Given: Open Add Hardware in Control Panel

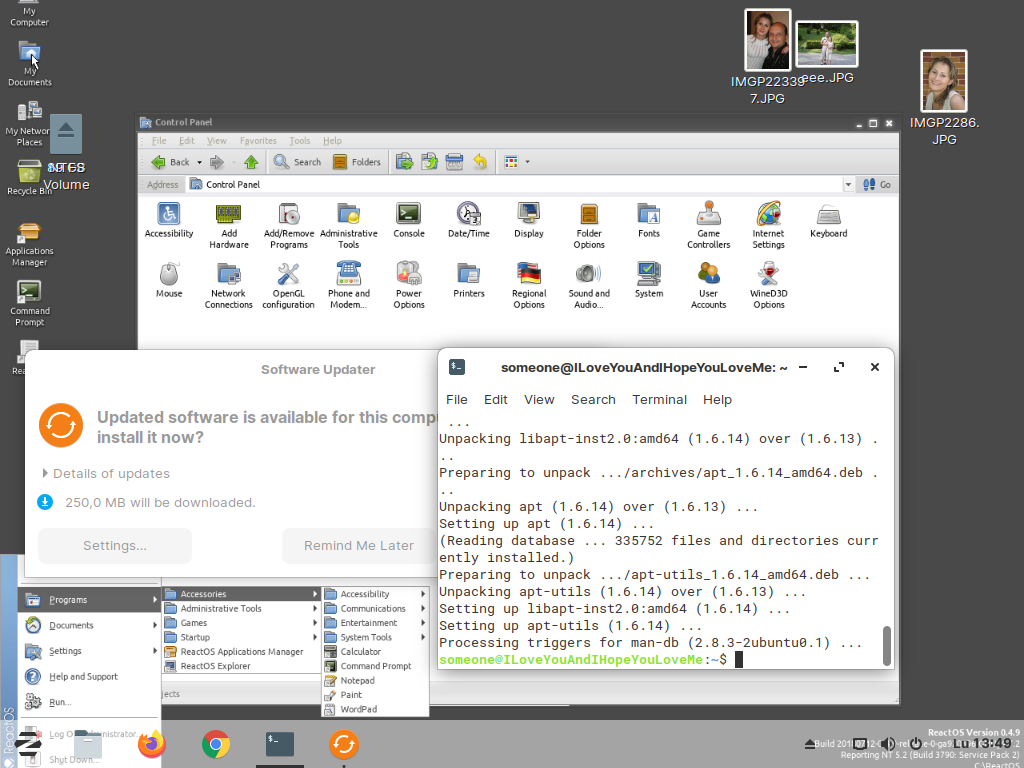Looking at the screenshot, I should point(229,225).
